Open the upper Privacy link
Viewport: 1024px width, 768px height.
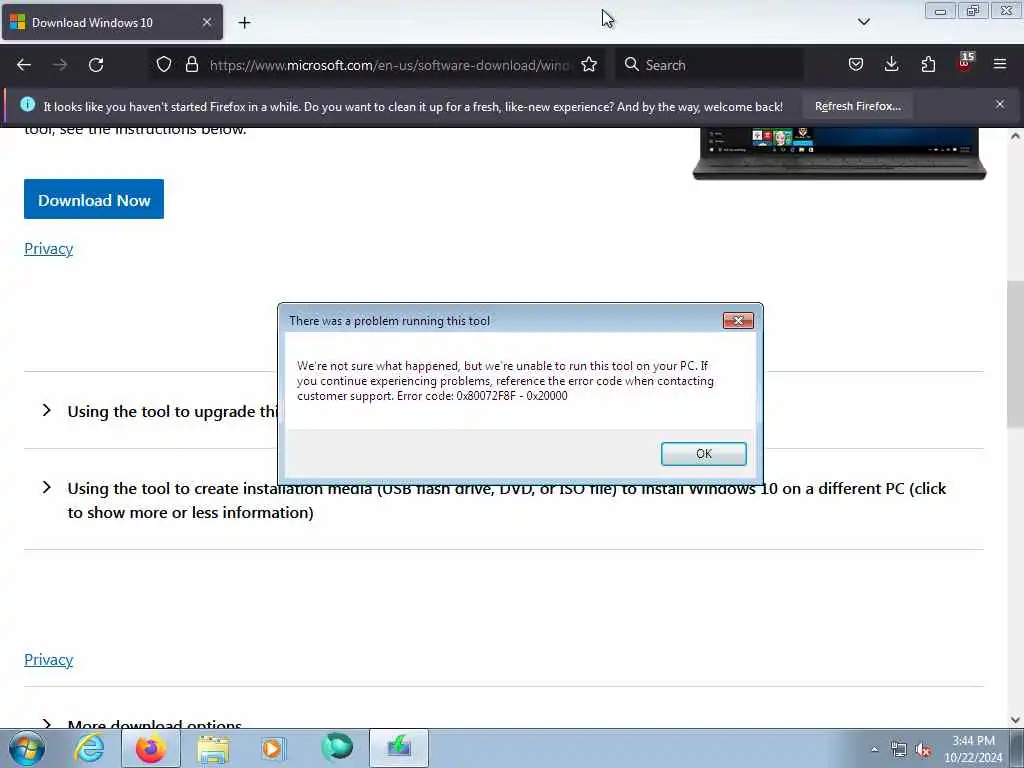tap(48, 249)
